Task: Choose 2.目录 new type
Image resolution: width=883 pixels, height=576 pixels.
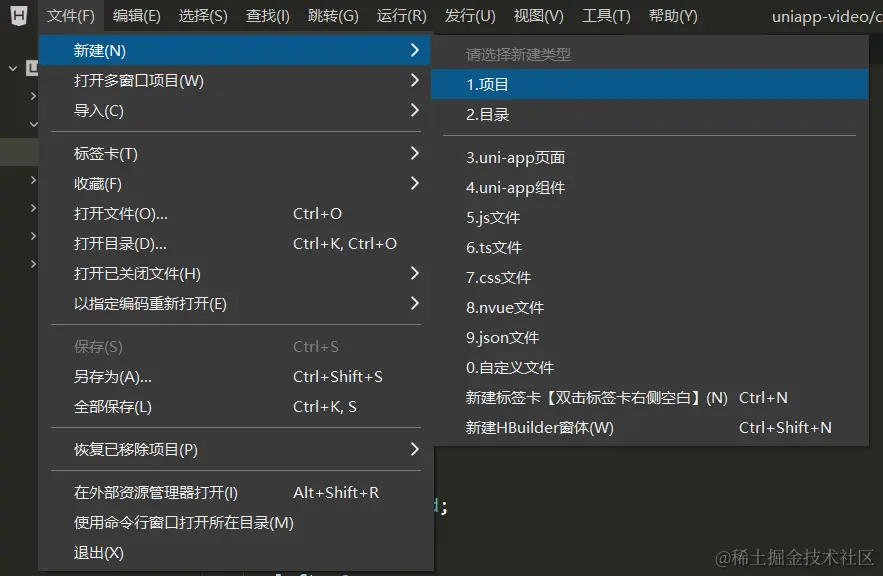Action: pyautogui.click(x=649, y=115)
